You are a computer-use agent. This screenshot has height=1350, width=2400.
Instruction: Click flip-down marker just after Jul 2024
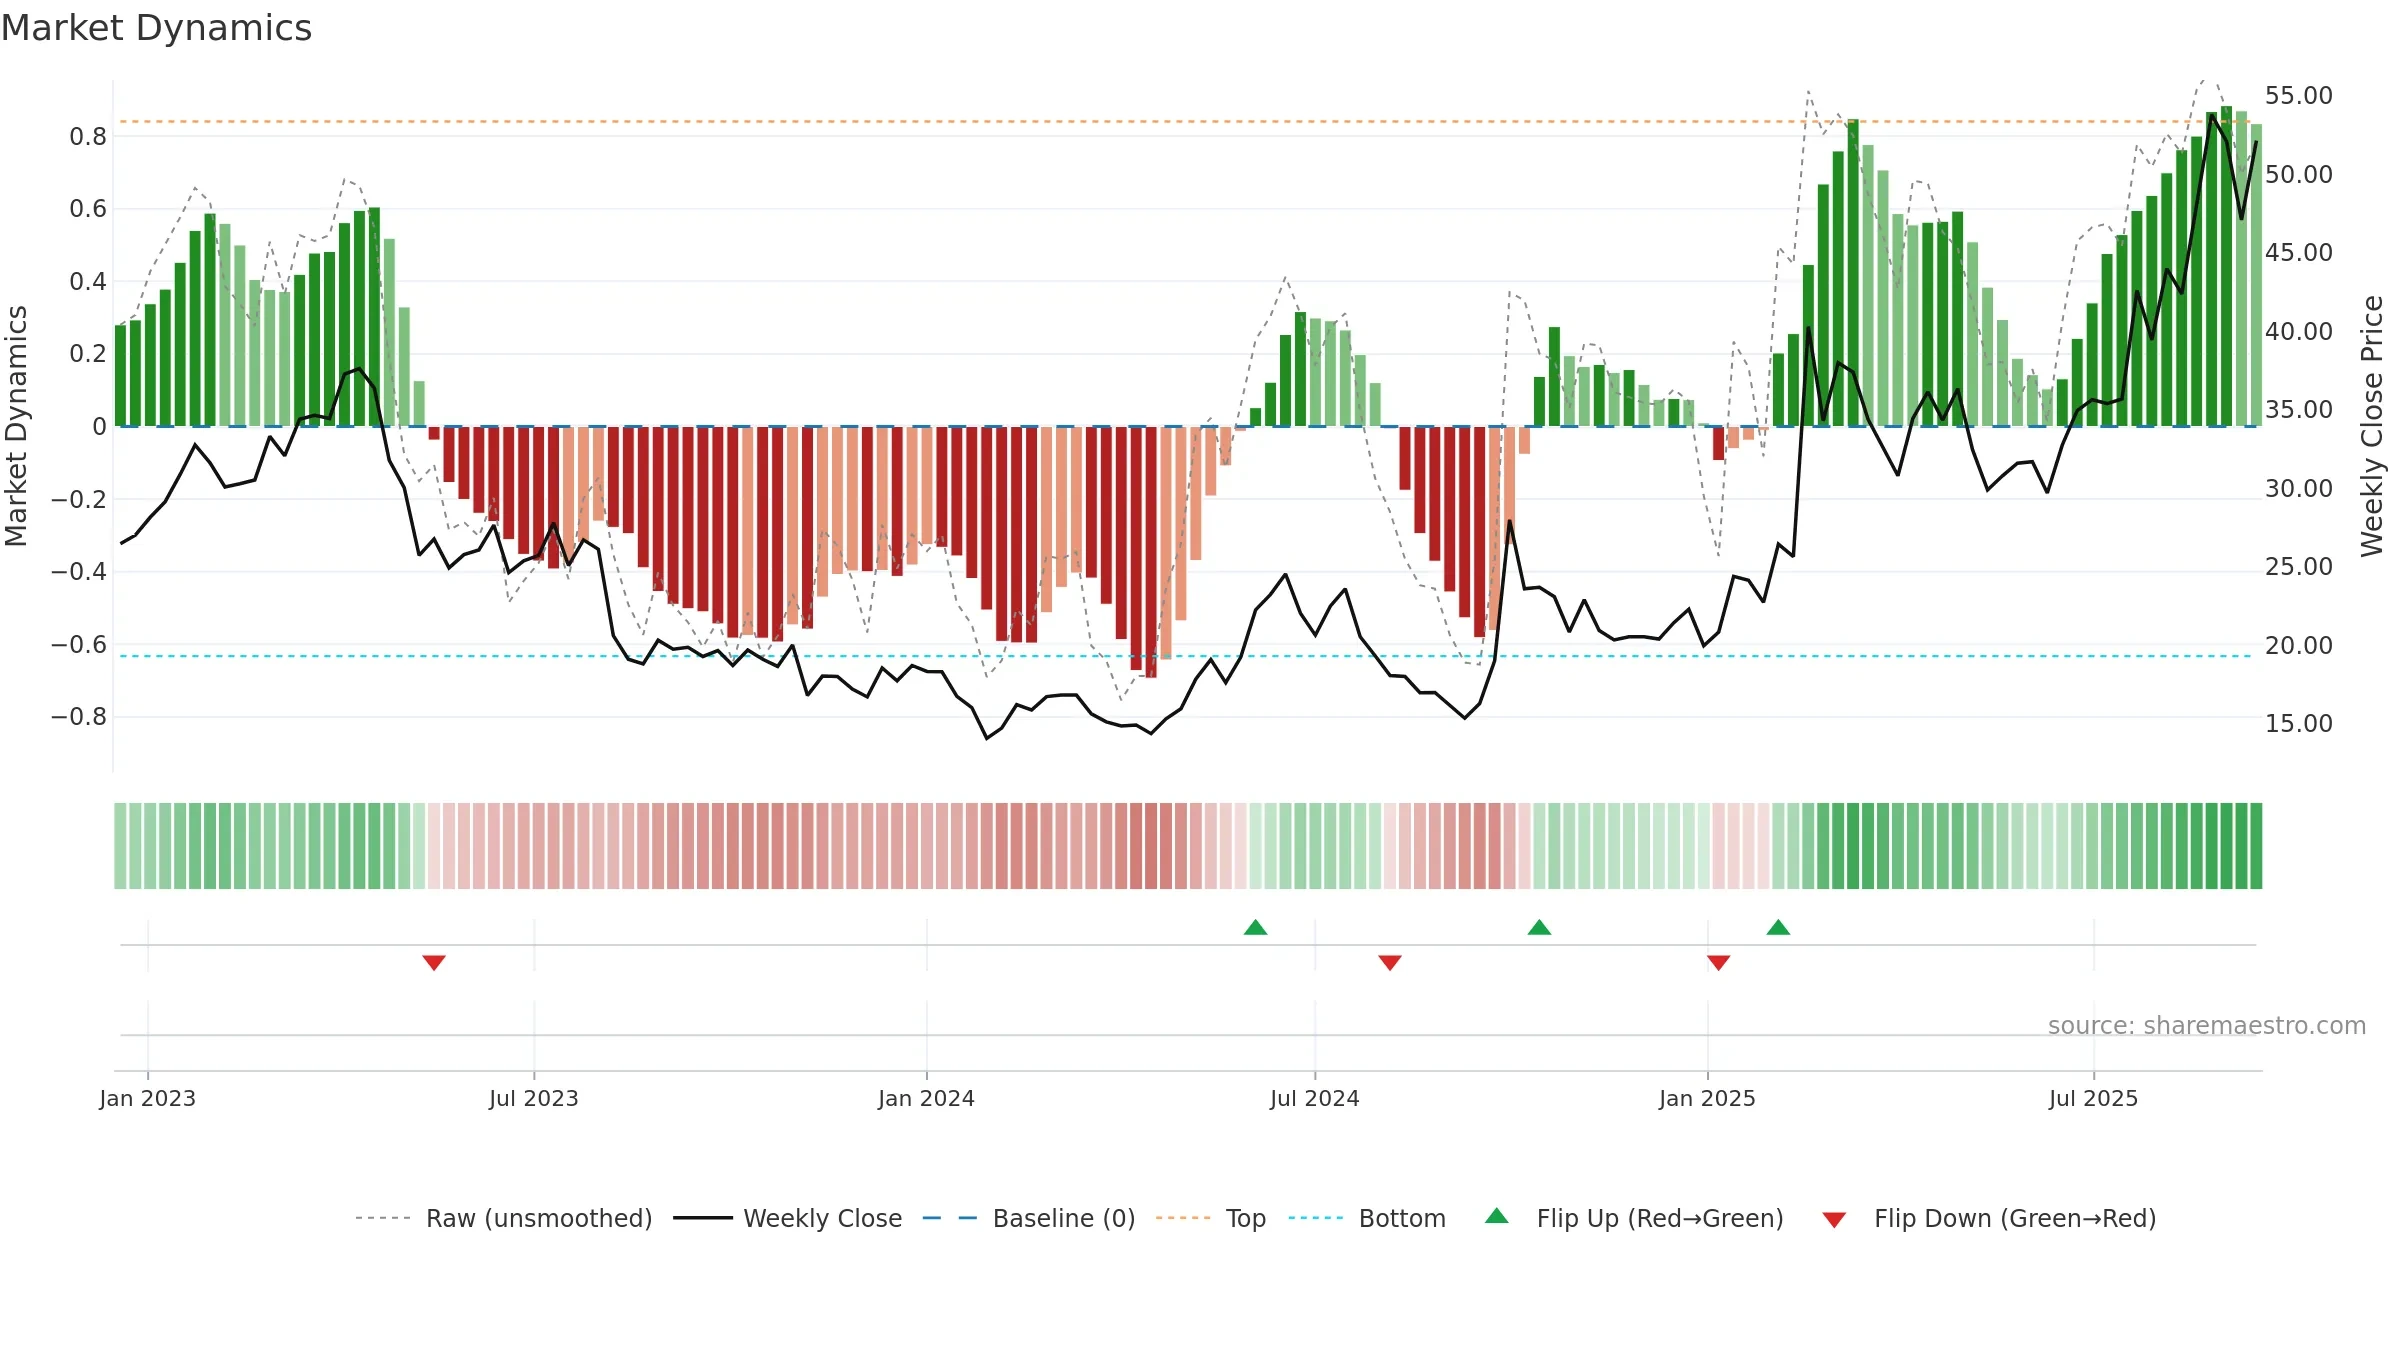pos(1390,962)
